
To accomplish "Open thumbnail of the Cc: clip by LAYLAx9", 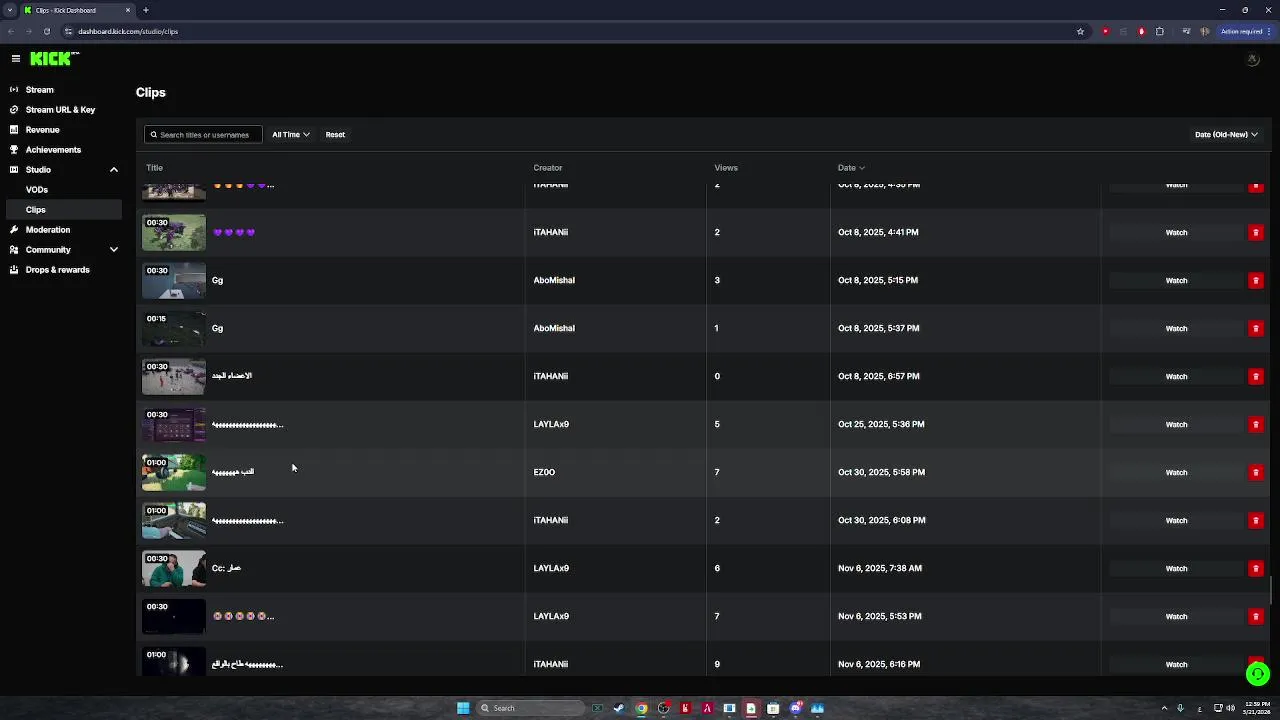I will coord(174,569).
